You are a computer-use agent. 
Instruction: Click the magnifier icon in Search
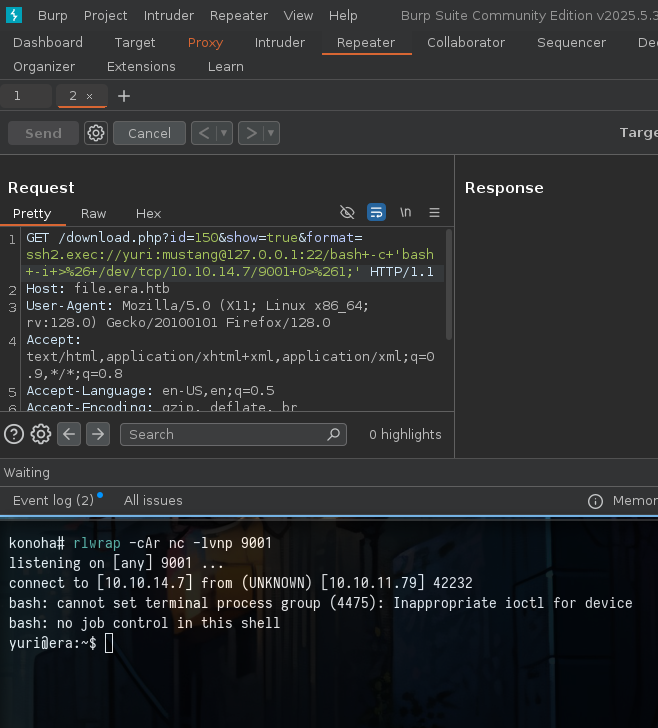coord(333,435)
